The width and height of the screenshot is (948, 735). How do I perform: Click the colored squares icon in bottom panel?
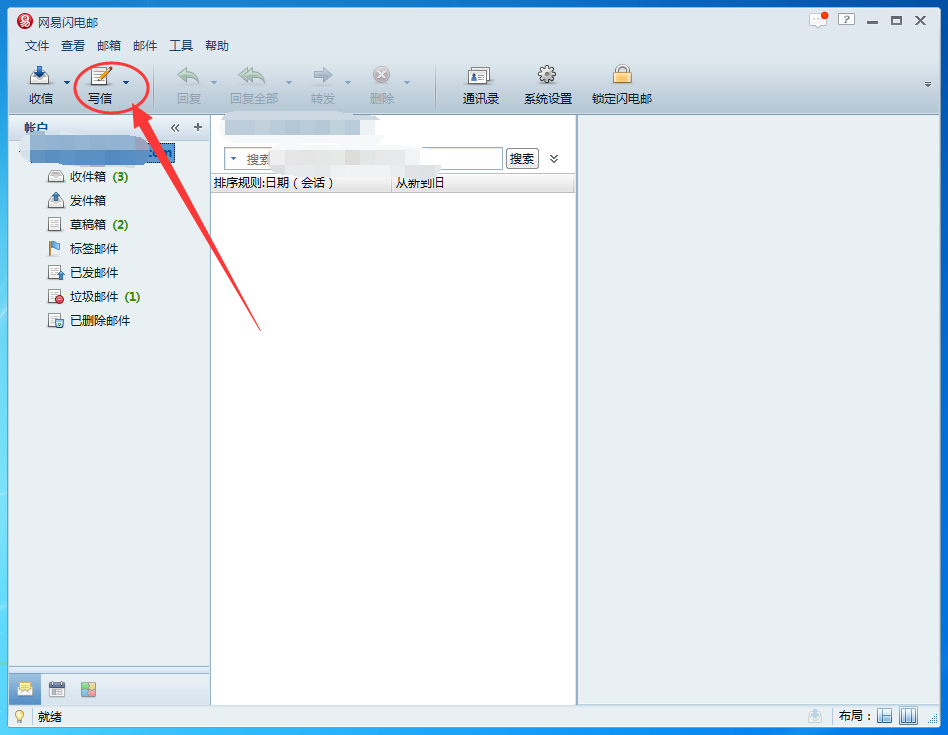pyautogui.click(x=89, y=689)
